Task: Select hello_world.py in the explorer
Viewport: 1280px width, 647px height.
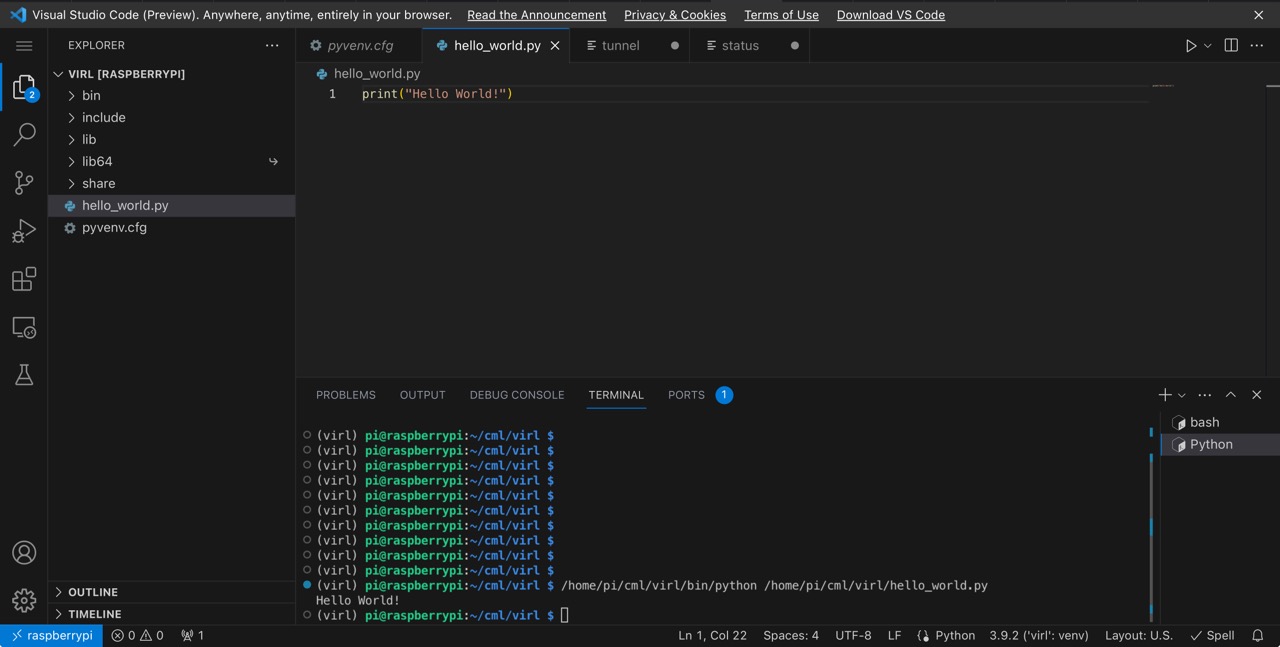Action: (171, 206)
